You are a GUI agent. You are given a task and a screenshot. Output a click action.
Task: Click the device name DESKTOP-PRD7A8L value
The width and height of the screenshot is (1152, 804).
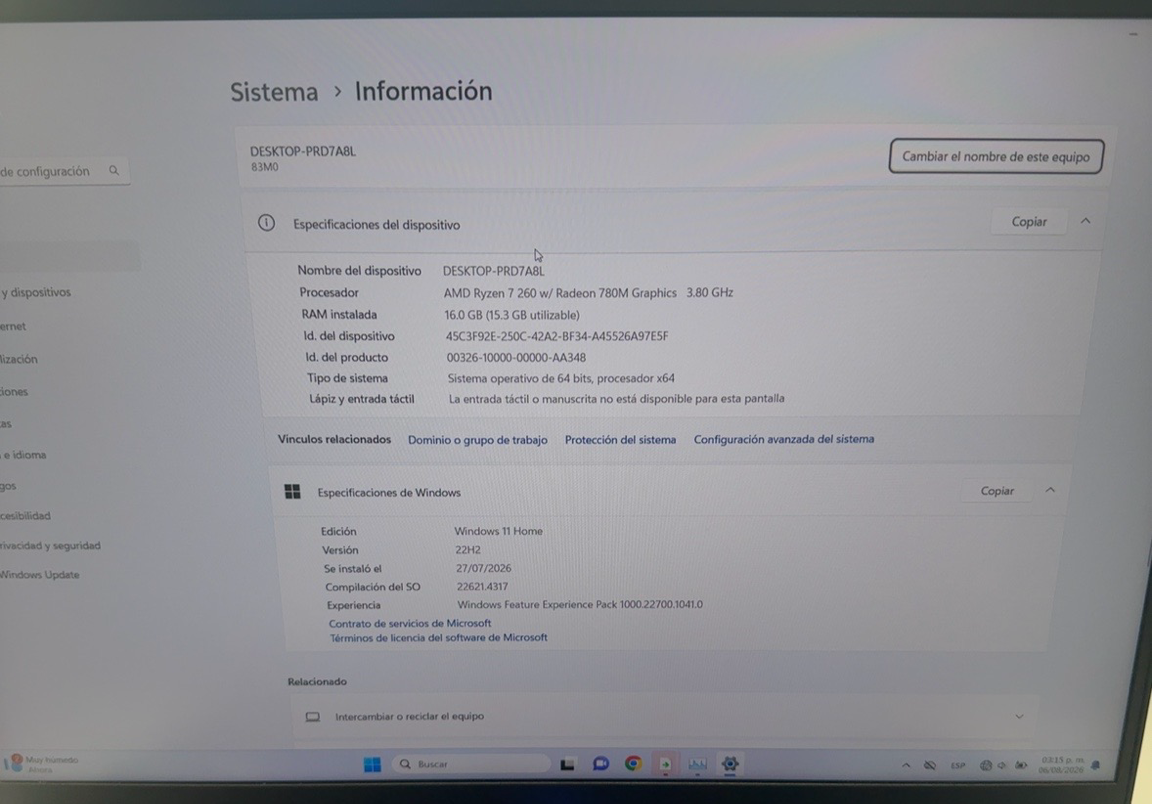[494, 271]
